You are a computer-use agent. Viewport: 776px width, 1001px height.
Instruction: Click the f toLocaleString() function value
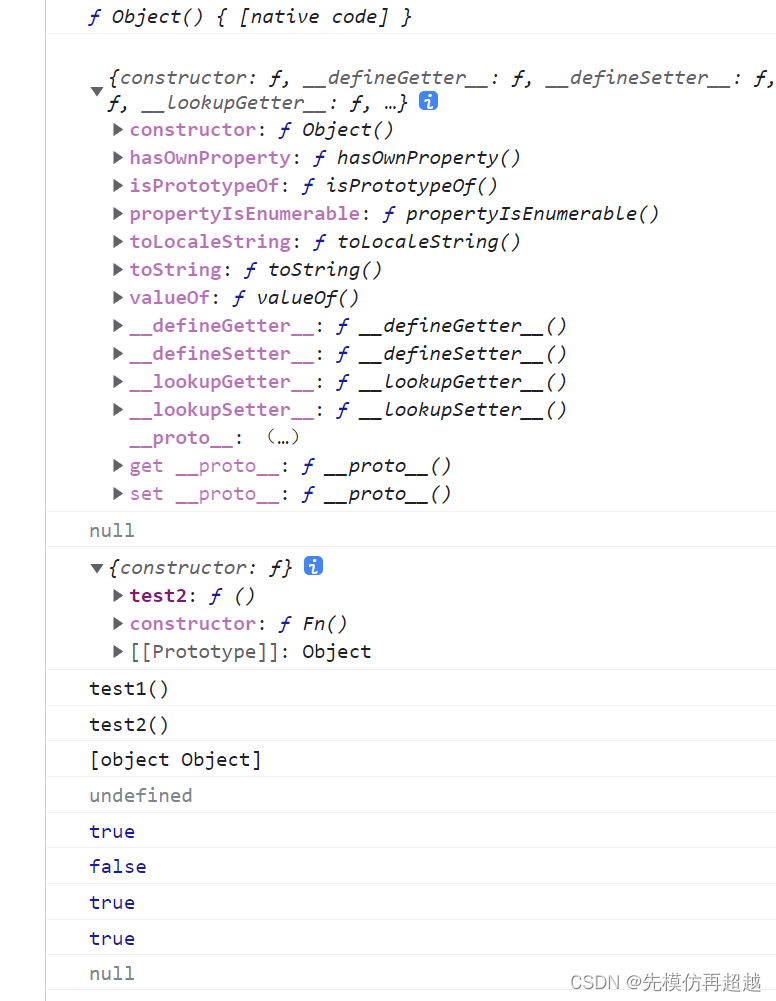click(x=417, y=242)
